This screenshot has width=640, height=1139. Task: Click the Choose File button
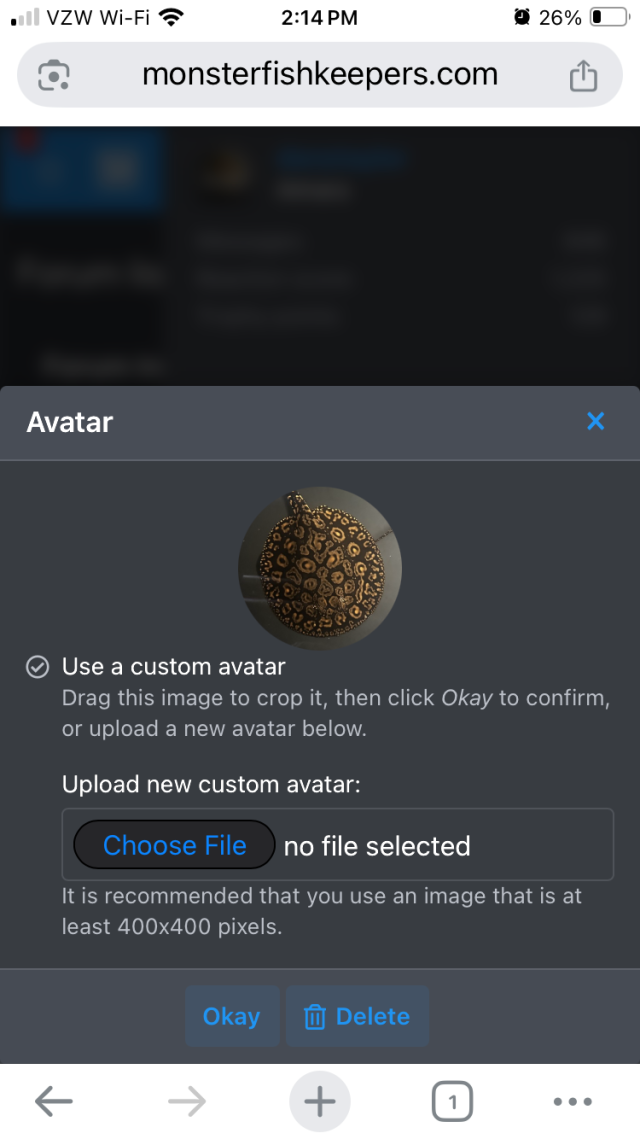coord(174,845)
